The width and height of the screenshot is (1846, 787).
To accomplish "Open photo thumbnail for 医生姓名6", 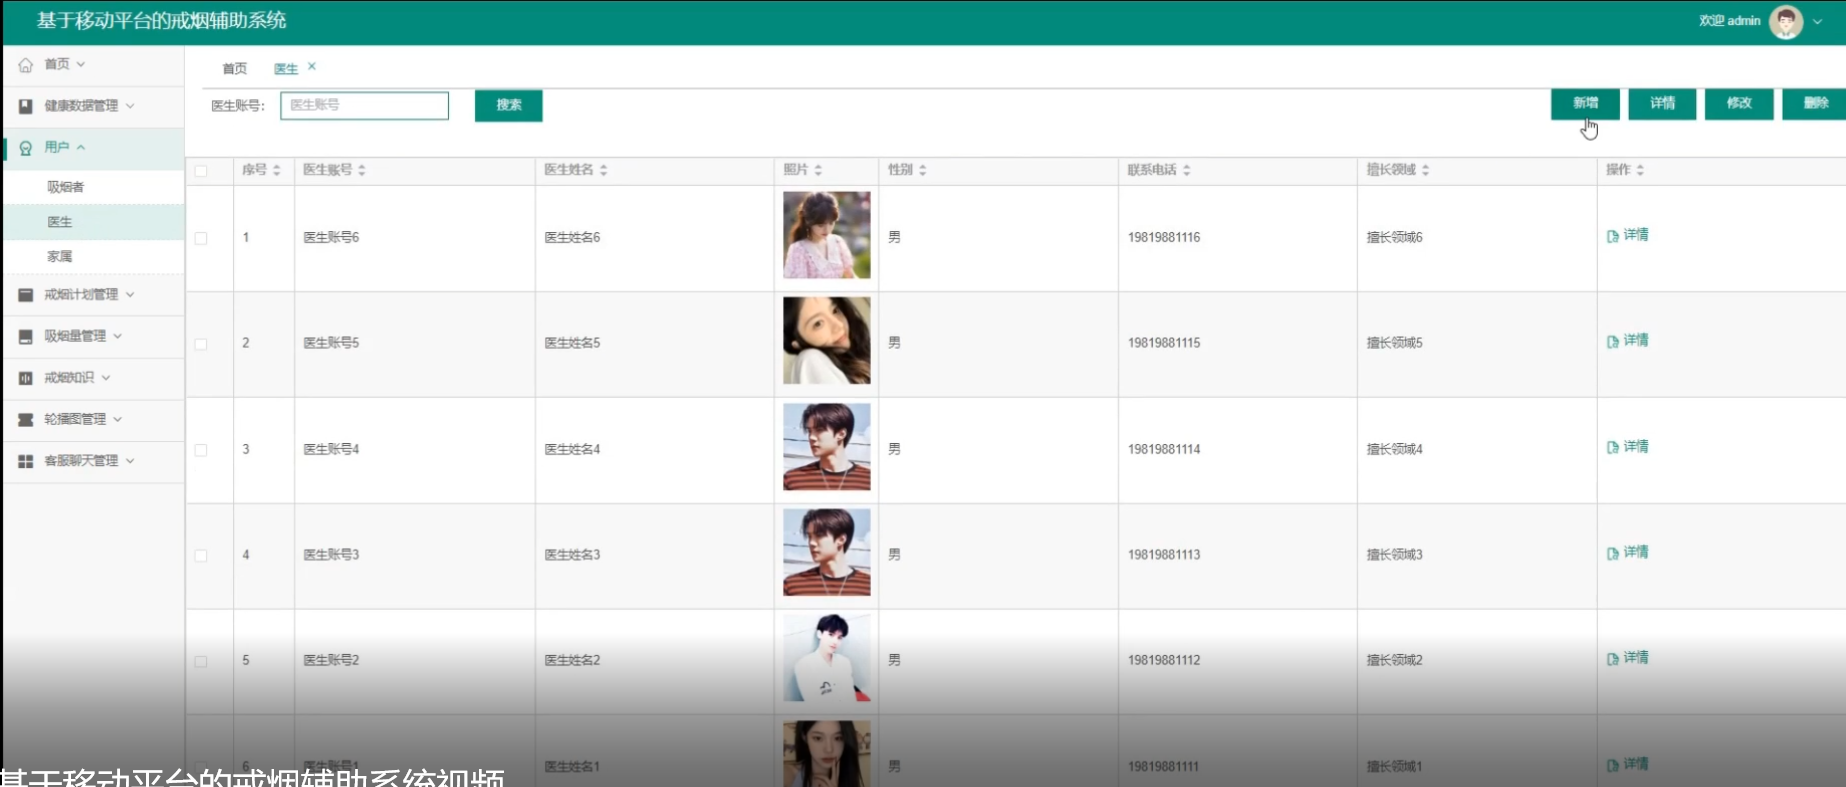I will [826, 235].
